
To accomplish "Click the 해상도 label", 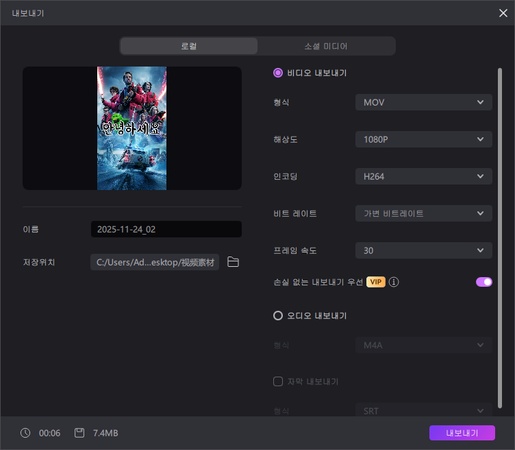I will click(285, 139).
